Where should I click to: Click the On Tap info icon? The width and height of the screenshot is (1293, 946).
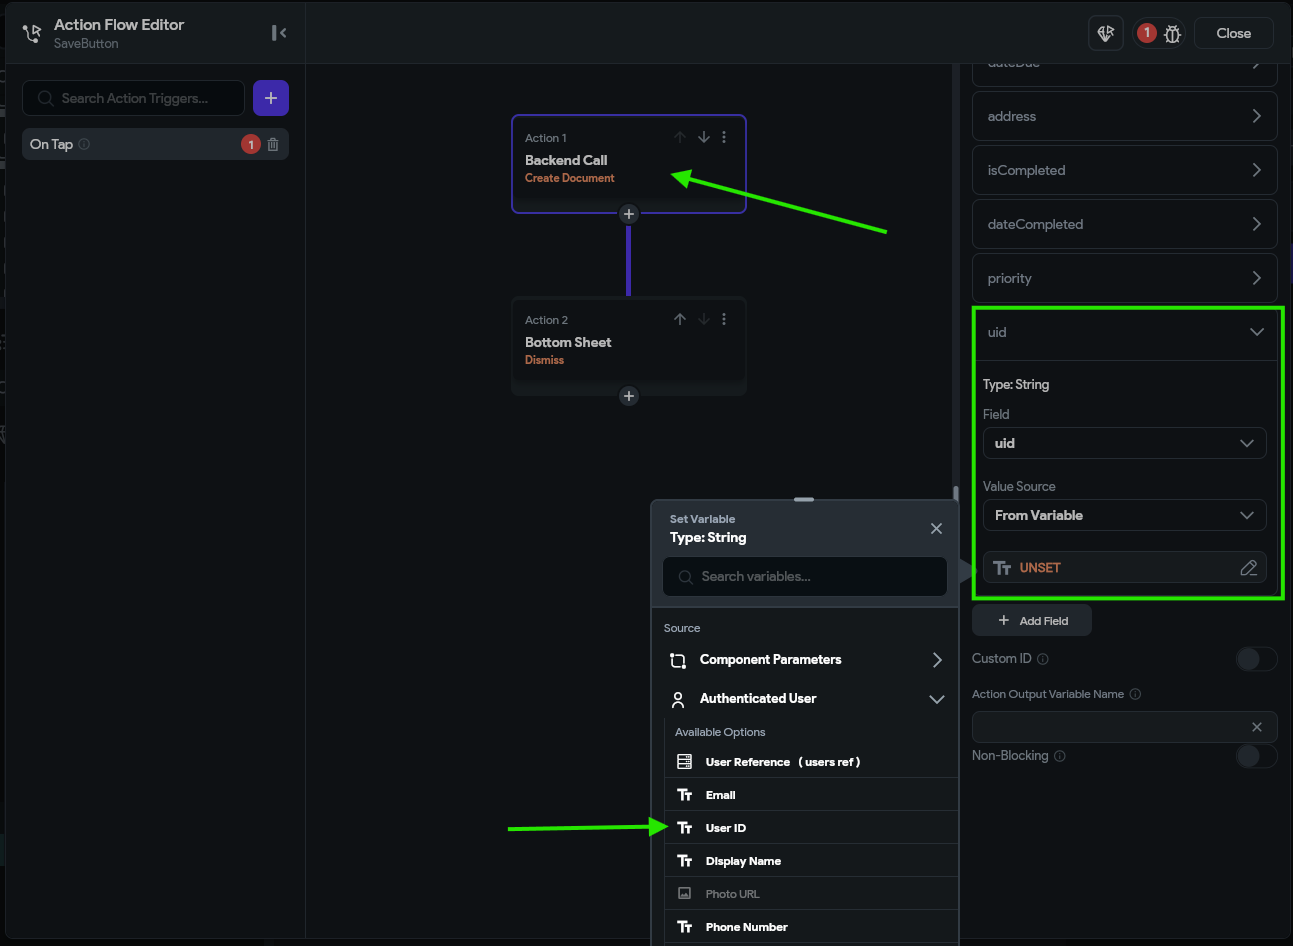(84, 144)
